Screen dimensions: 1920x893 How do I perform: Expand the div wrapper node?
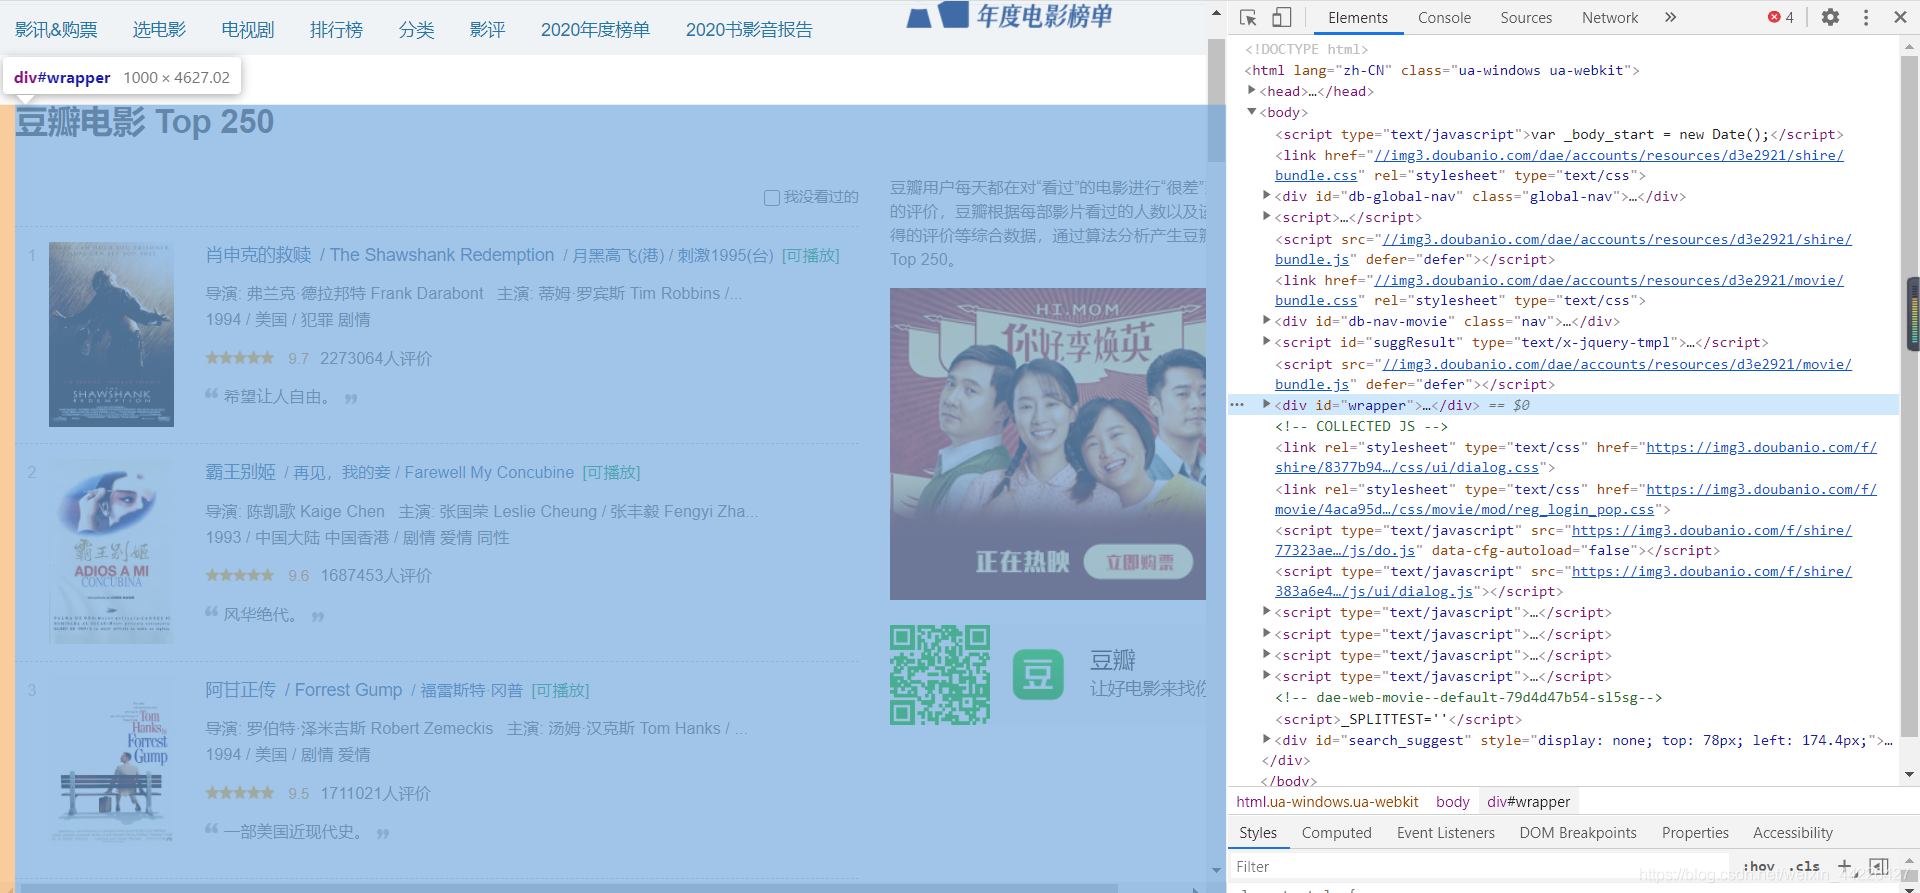pos(1267,404)
